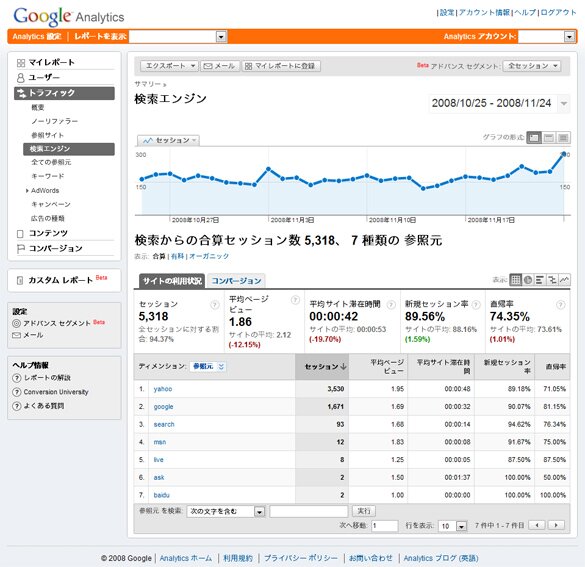Select the bar performance view icon
This screenshot has width=585, height=567.
[x=539, y=280]
